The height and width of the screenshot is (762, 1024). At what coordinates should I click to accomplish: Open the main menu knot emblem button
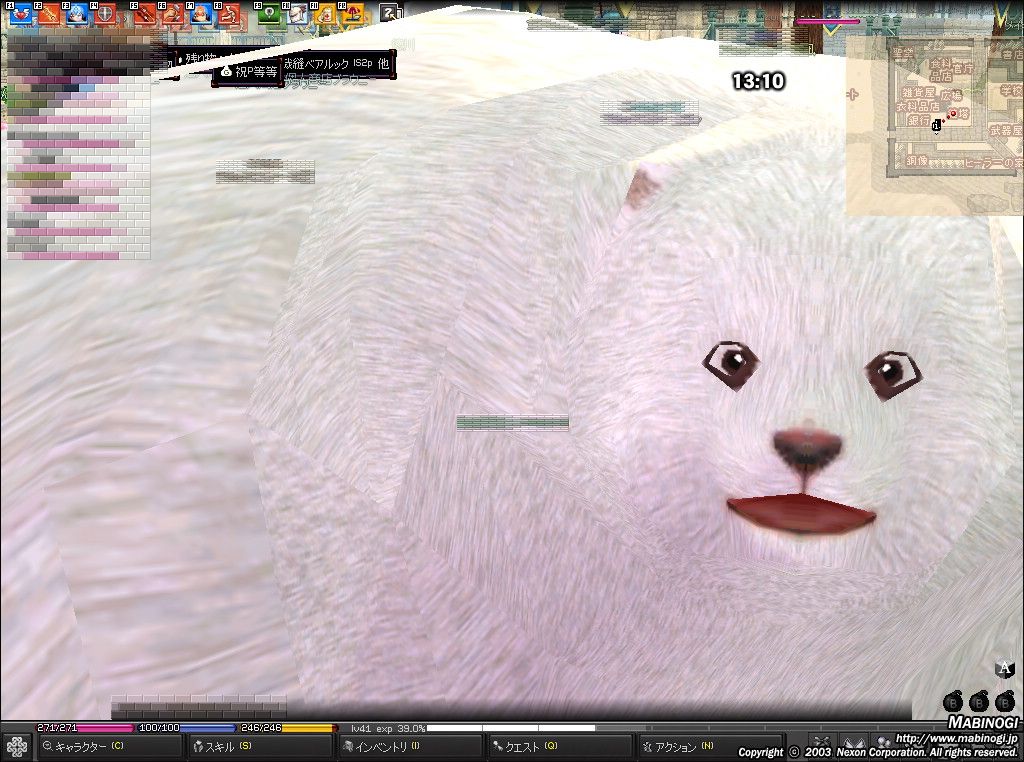[17, 747]
